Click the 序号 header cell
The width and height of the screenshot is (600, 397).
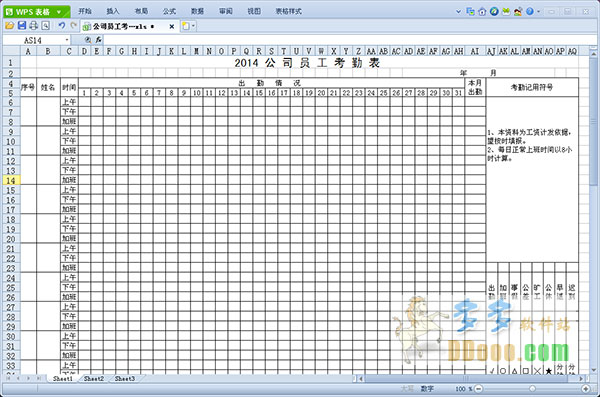pyautogui.click(x=28, y=87)
